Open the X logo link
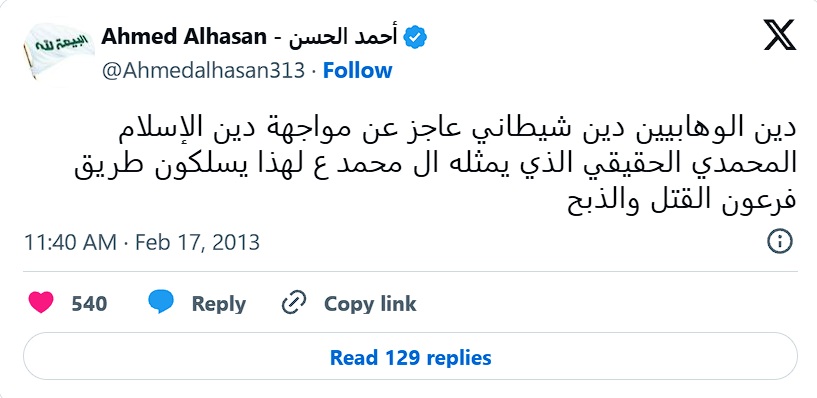 tap(780, 34)
